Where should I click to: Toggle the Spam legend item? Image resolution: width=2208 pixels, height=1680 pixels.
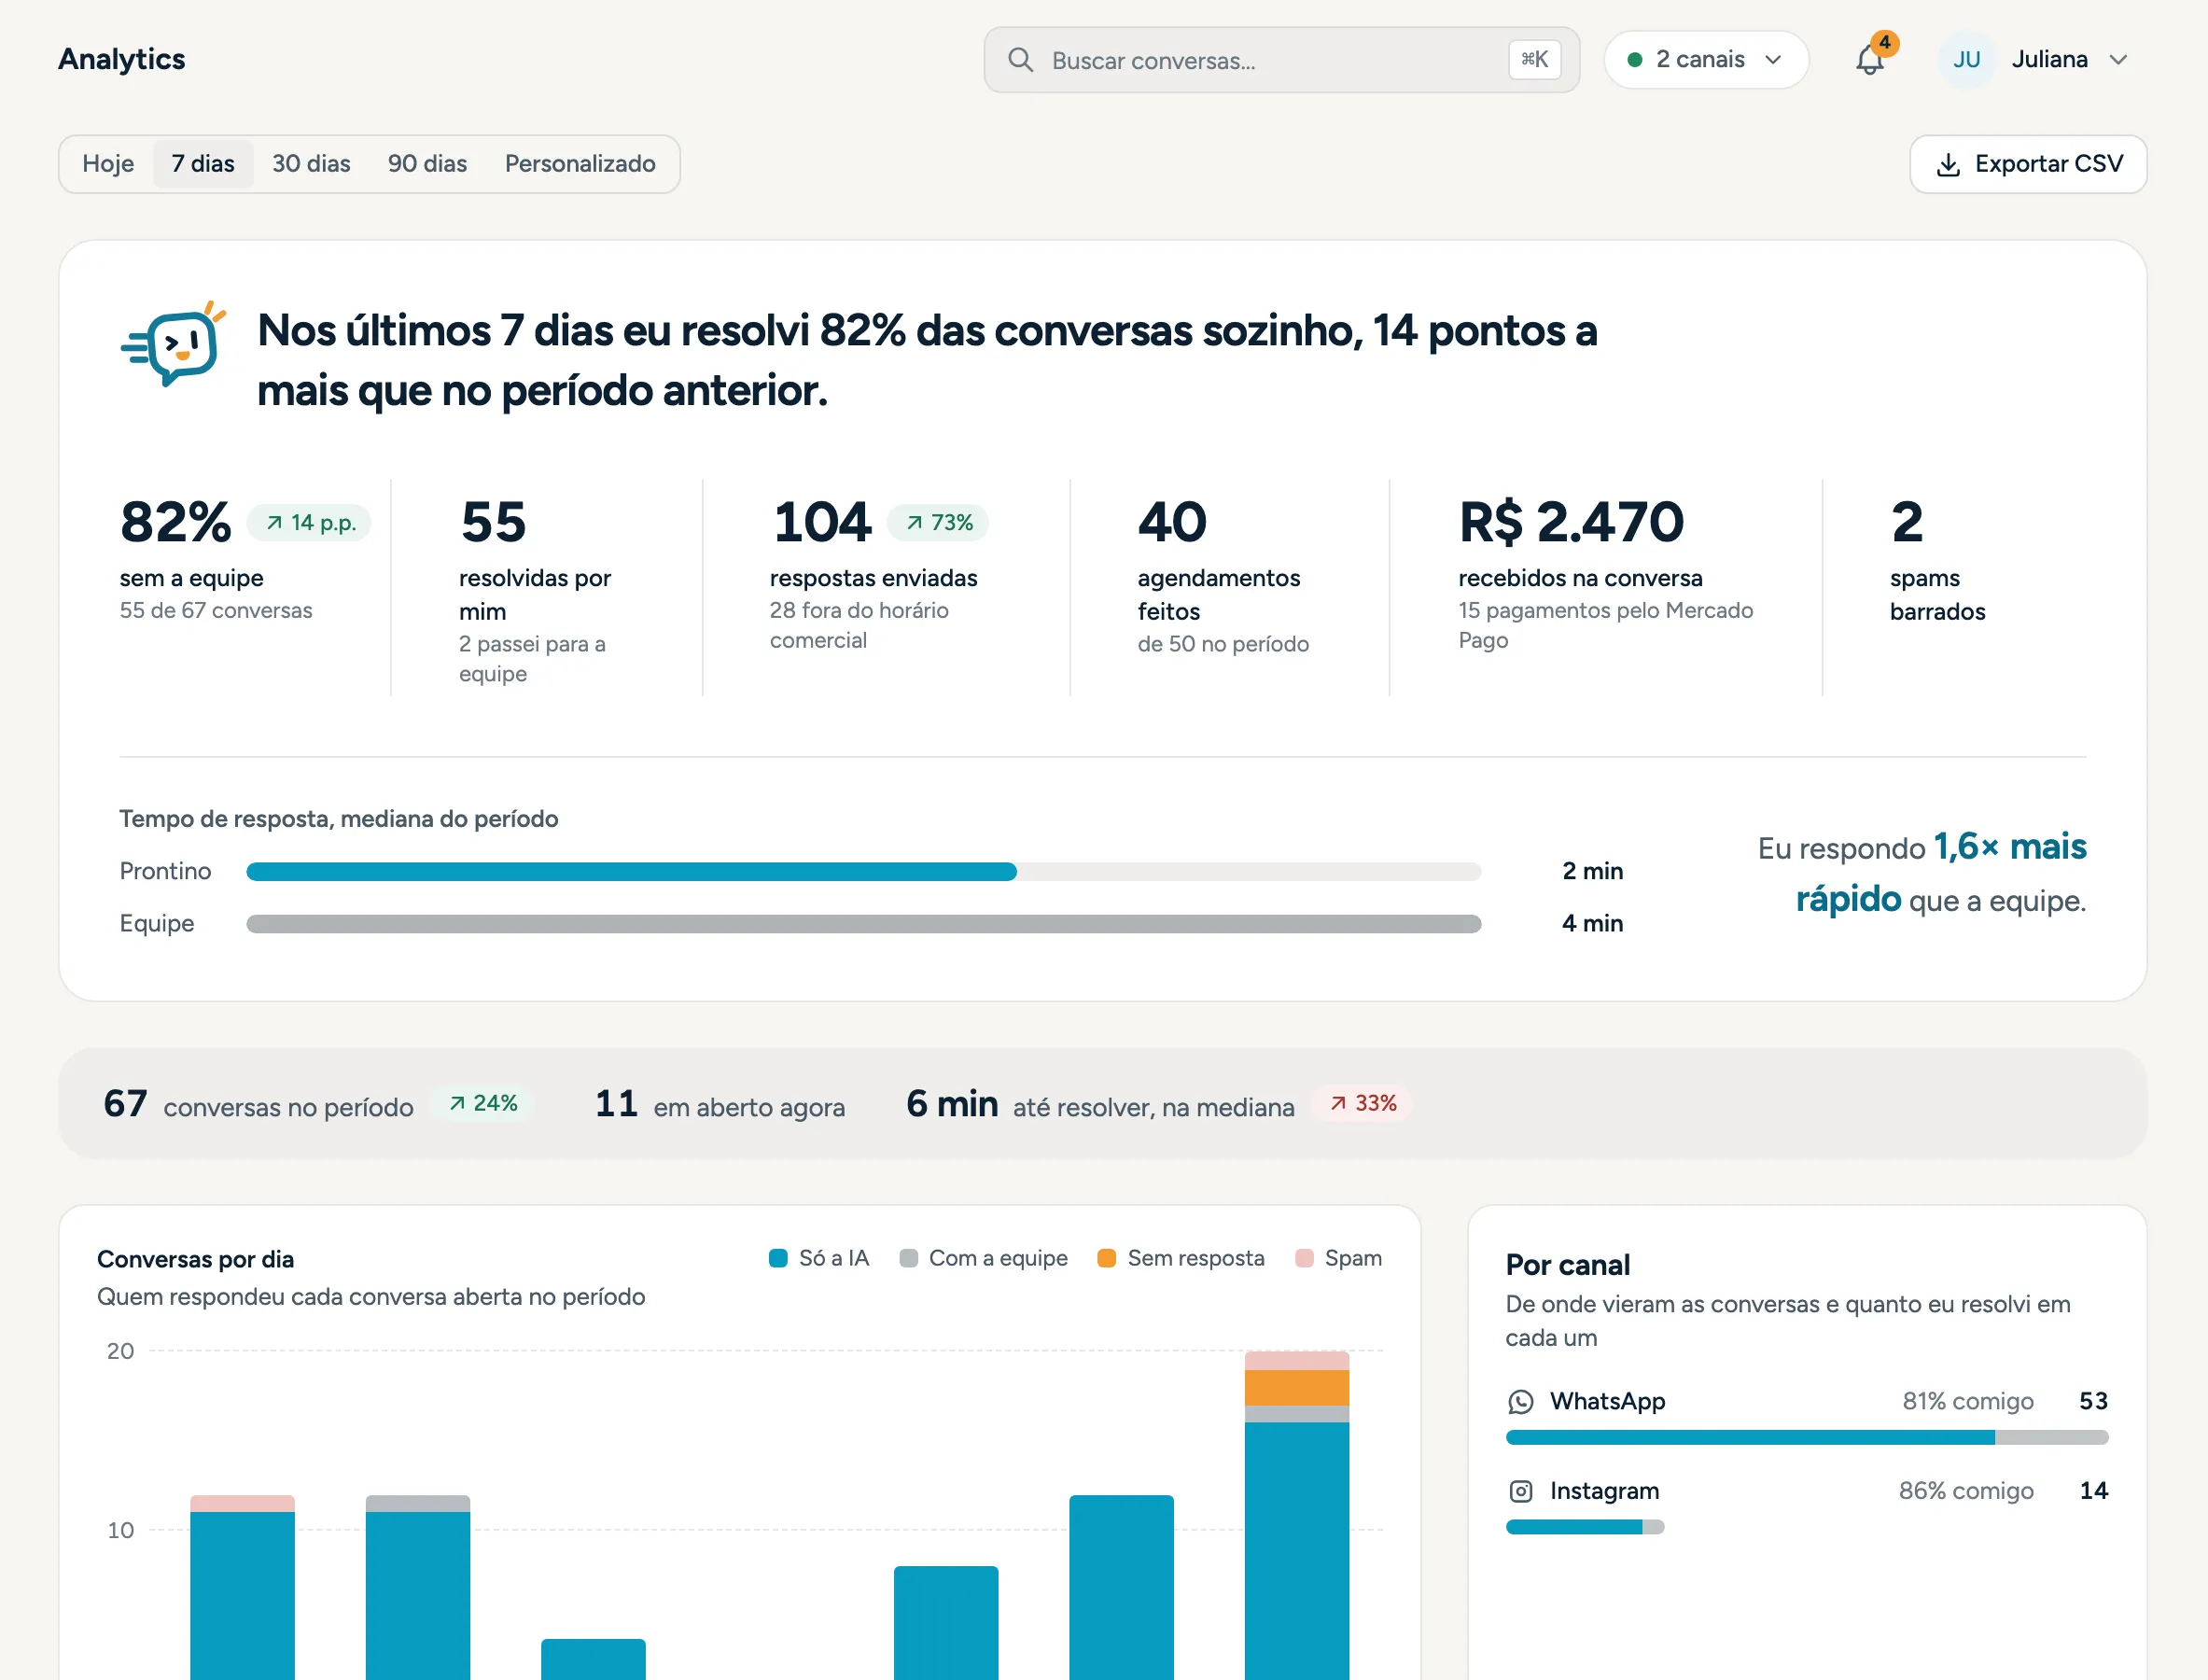point(1338,1258)
